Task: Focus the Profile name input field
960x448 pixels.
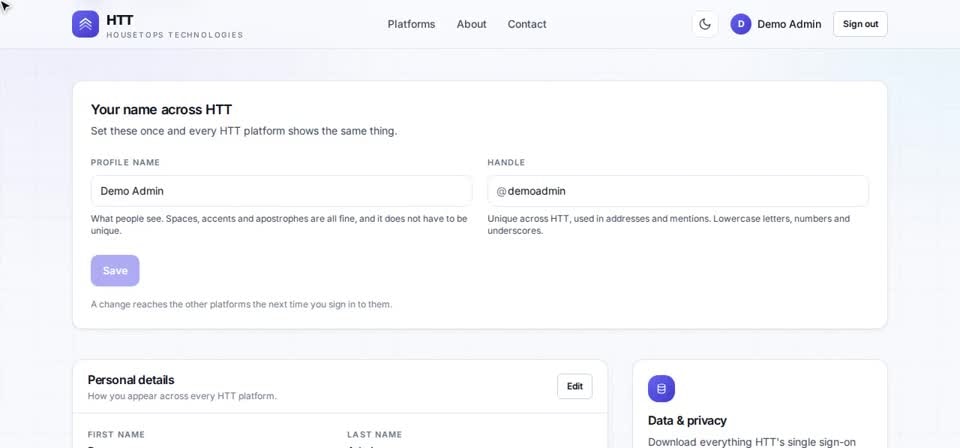Action: (282, 191)
